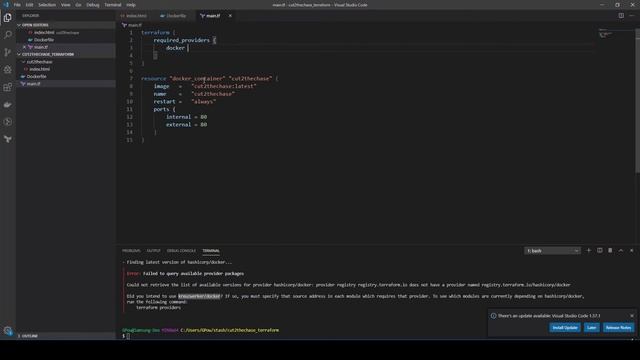Switch to the Problems panel tab

(x=131, y=251)
